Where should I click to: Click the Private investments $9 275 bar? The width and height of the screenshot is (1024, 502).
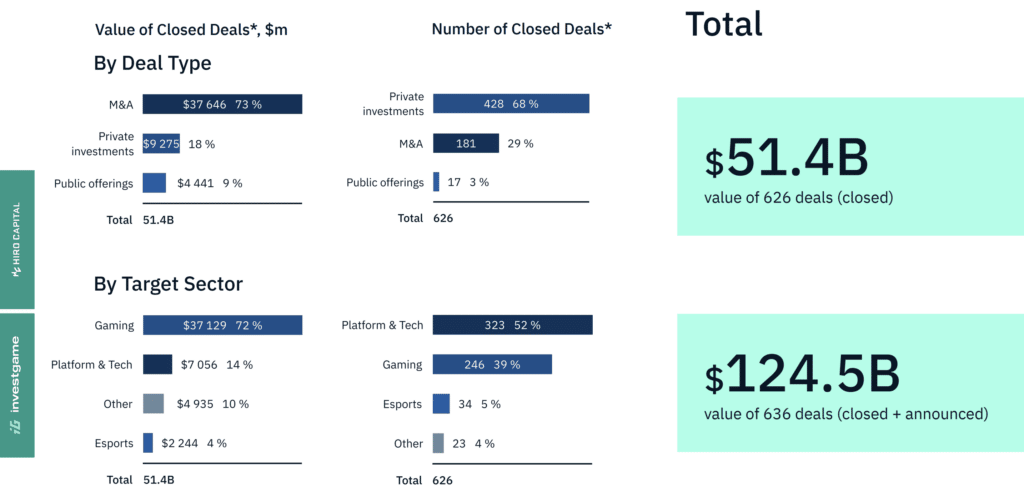click(161, 144)
